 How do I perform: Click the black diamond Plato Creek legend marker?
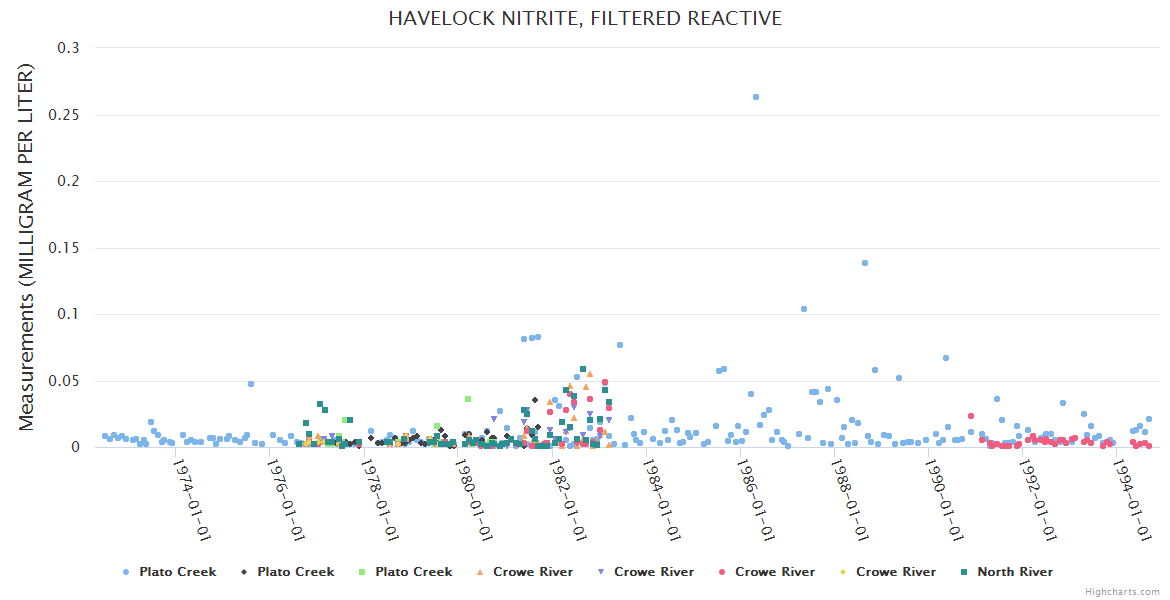tap(244, 572)
